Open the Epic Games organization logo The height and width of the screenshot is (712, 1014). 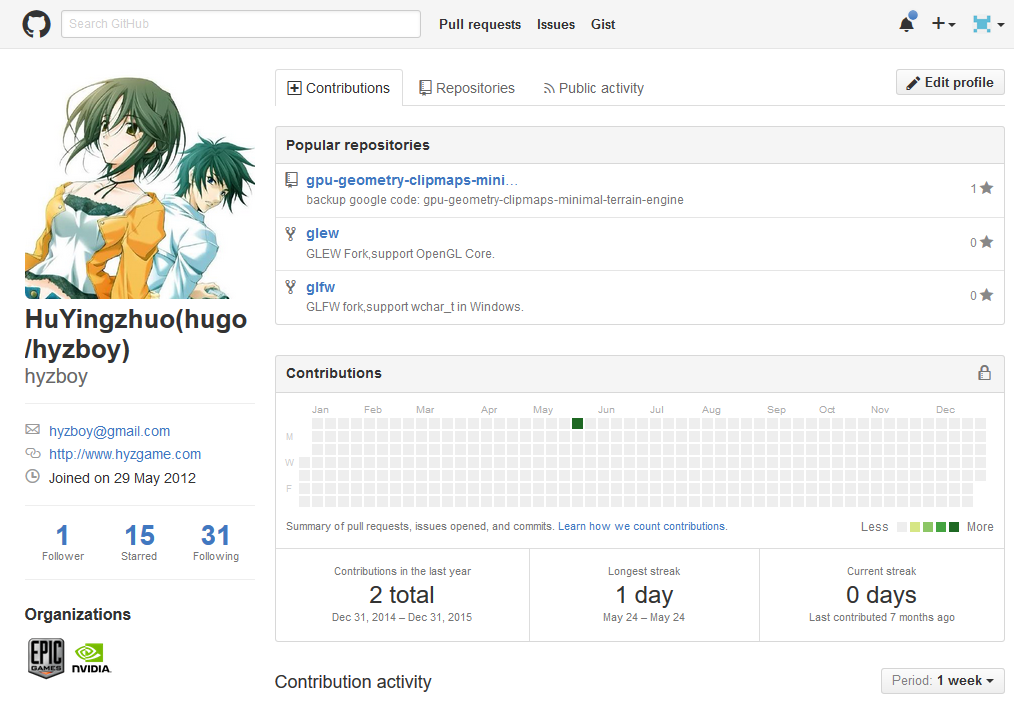tap(46, 658)
